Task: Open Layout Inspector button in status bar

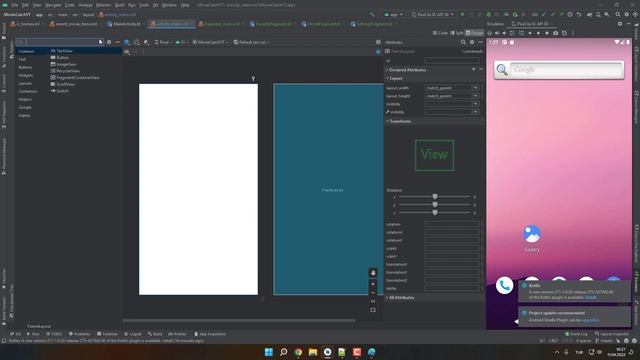Action: pos(613,334)
